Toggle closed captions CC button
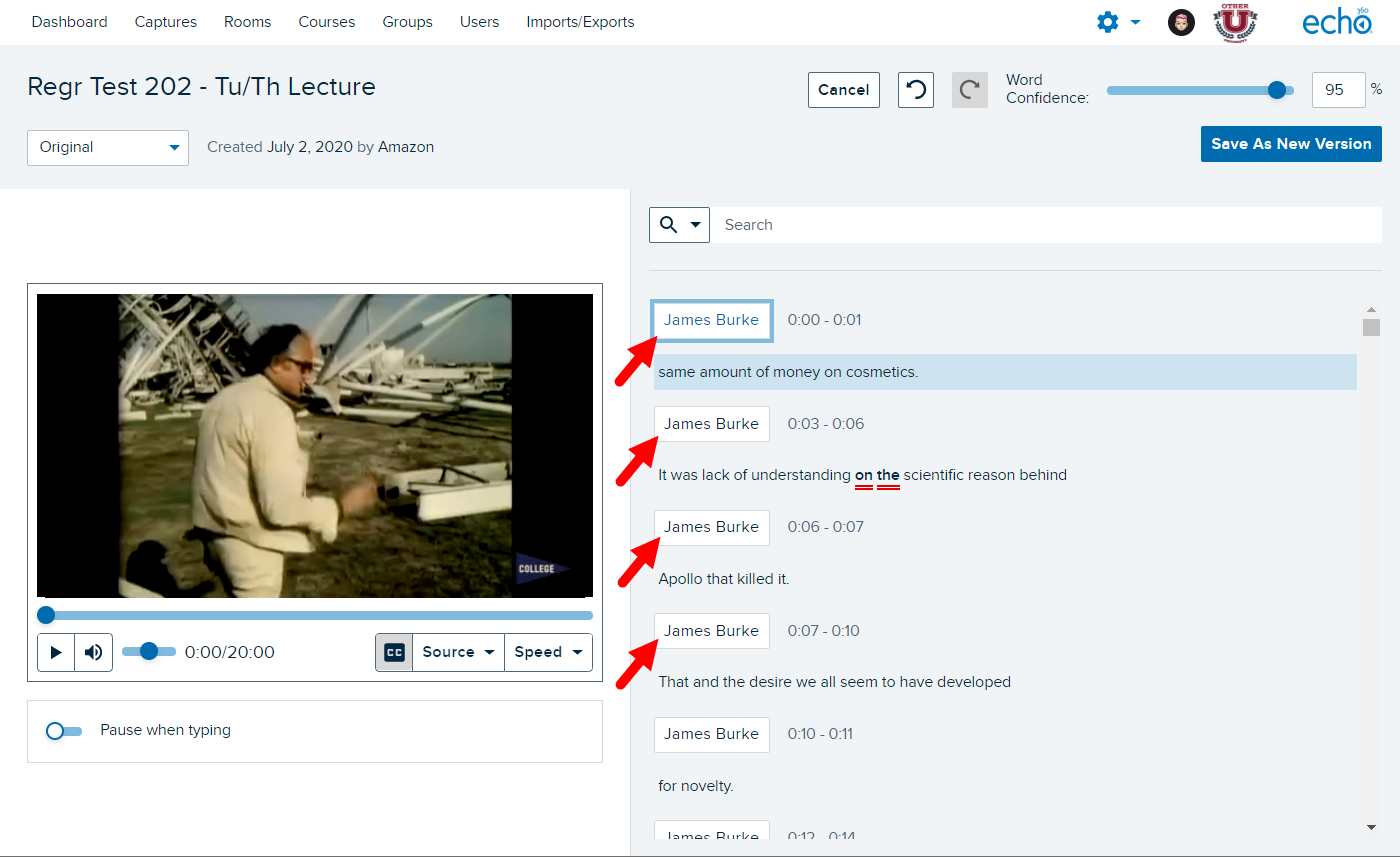 (x=394, y=652)
